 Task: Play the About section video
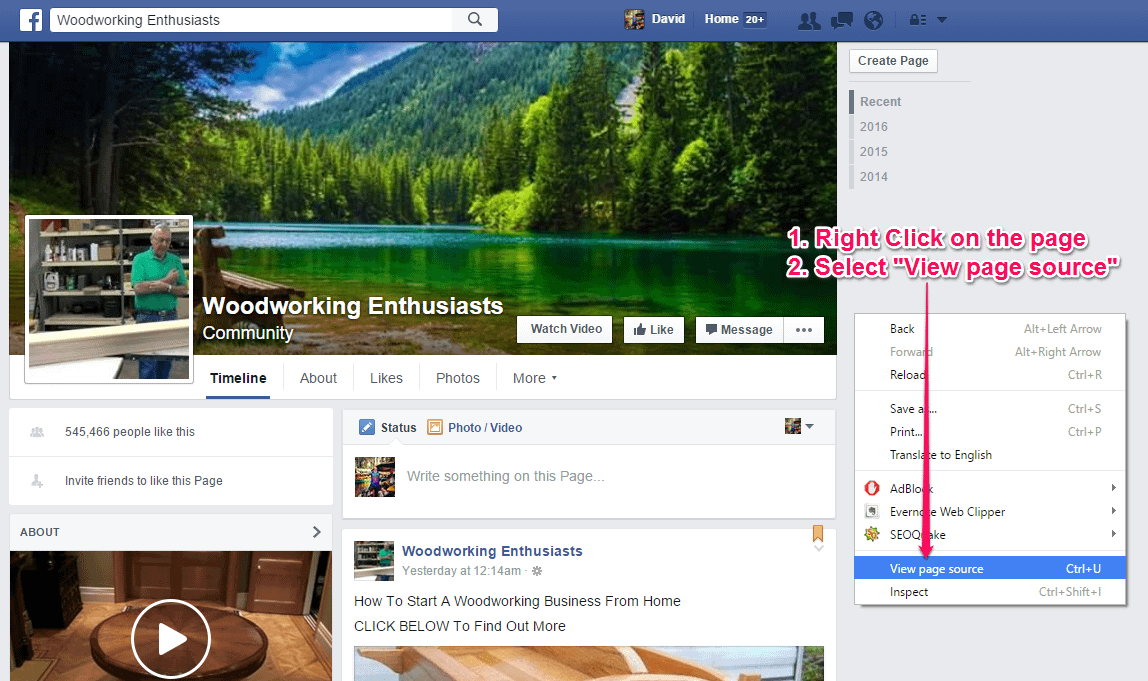pos(171,639)
